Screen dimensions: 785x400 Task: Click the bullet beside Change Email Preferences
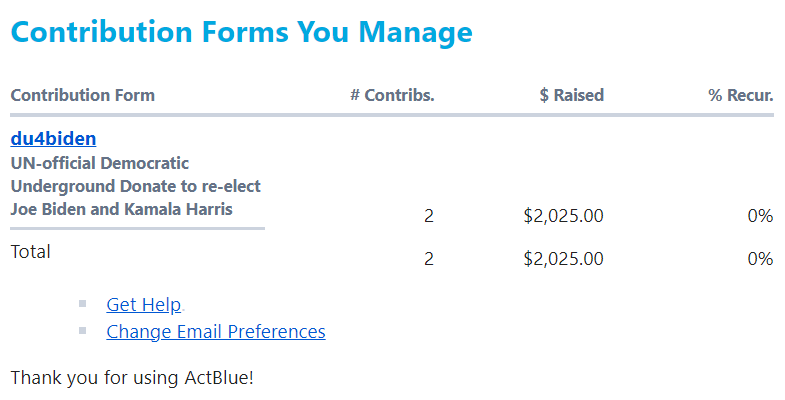pyautogui.click(x=82, y=329)
